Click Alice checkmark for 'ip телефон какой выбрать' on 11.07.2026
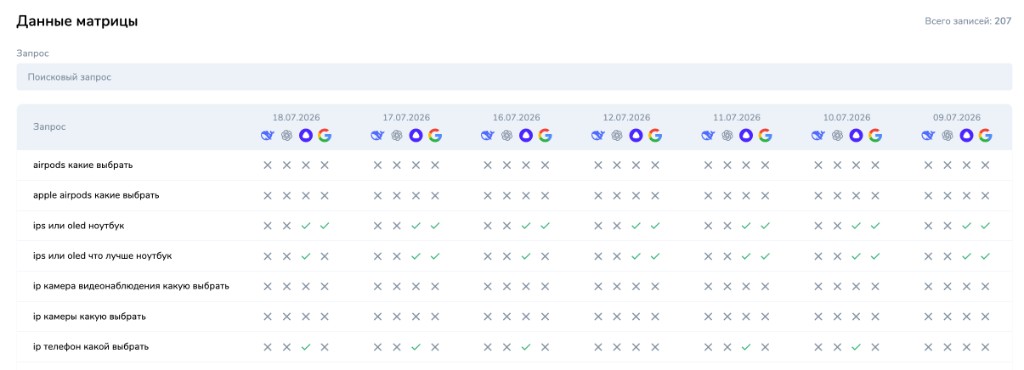The height and width of the screenshot is (370, 1024). pos(746,347)
